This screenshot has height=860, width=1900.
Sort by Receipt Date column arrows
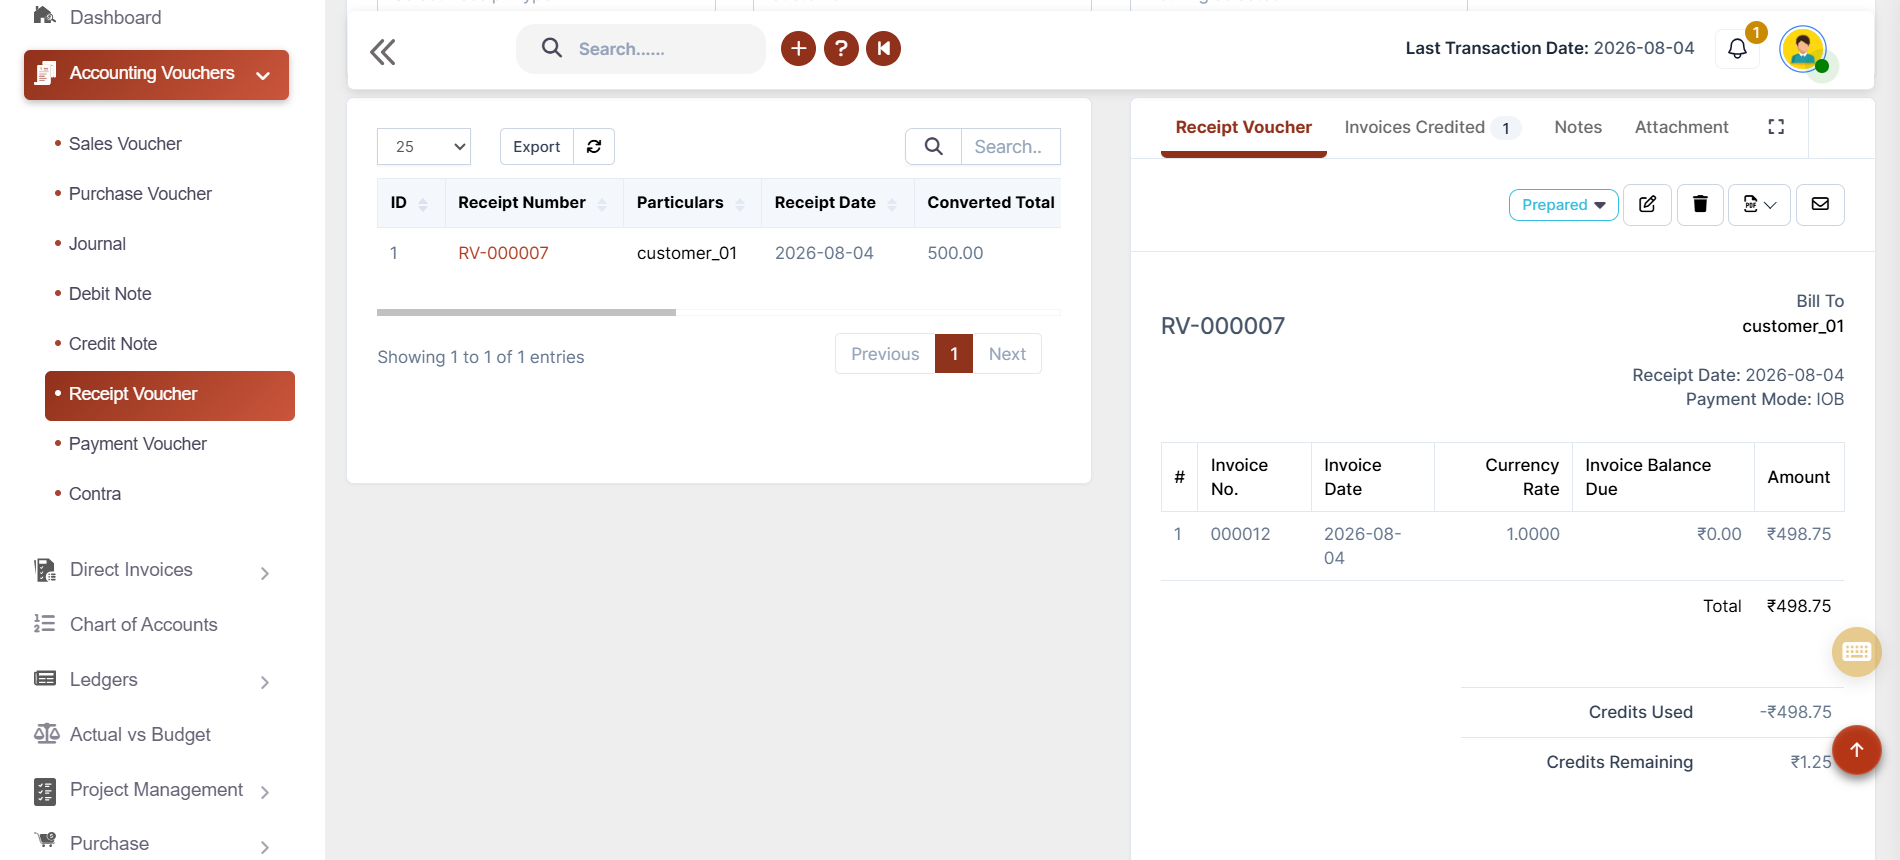[x=892, y=204]
